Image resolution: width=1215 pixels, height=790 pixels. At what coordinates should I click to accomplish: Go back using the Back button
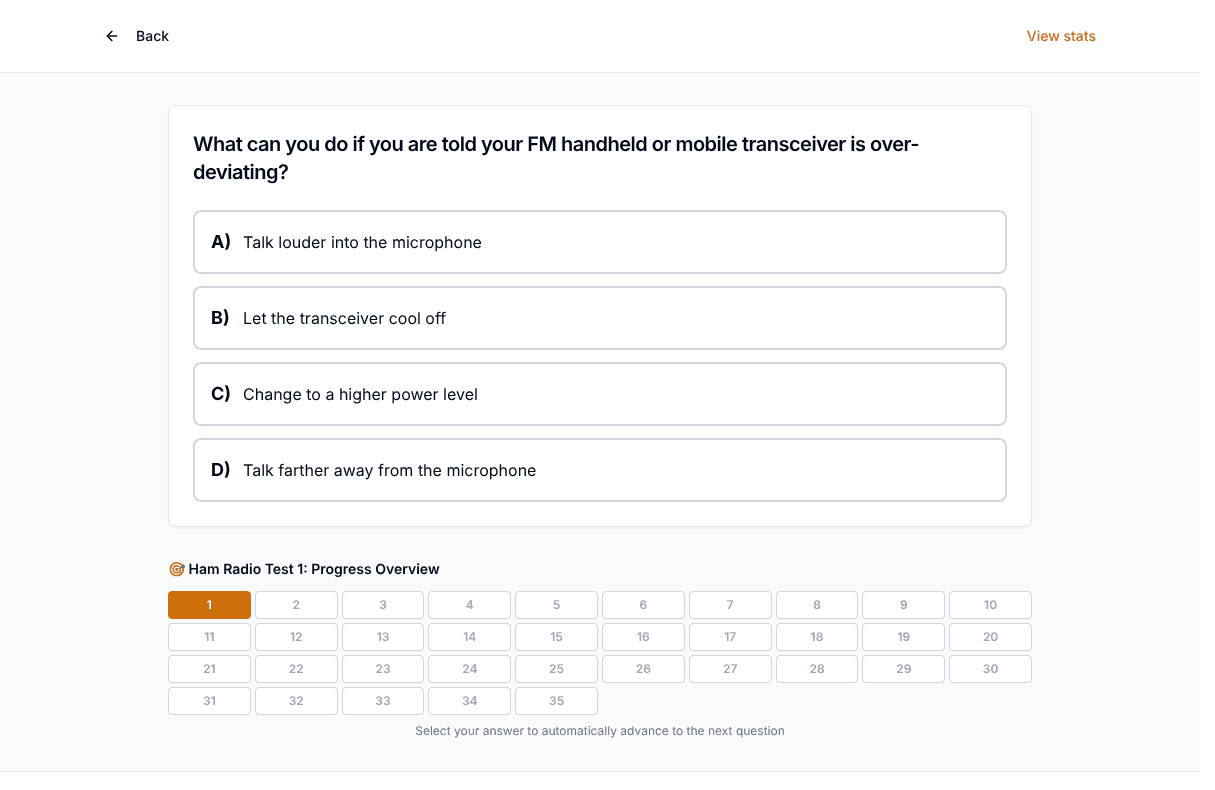[x=137, y=36]
